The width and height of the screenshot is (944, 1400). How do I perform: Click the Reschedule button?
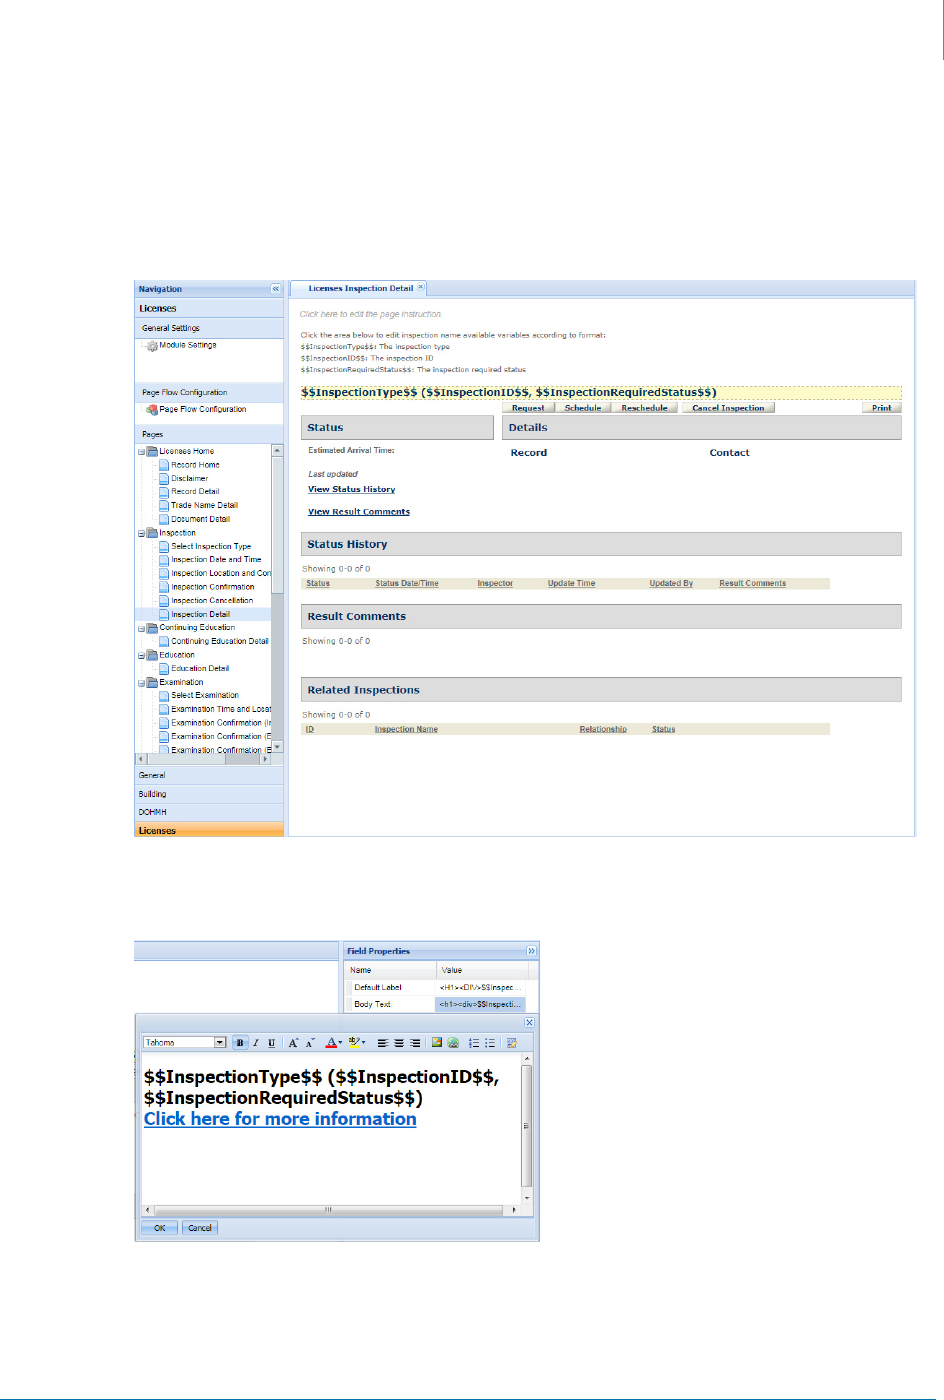(644, 408)
